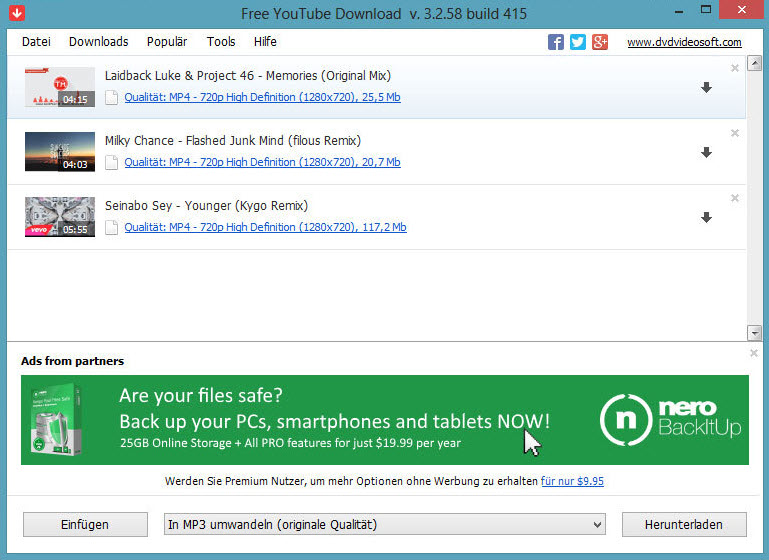Viewport: 769px width, 560px height.
Task: Open the Google Plus icon link
Action: tap(600, 42)
